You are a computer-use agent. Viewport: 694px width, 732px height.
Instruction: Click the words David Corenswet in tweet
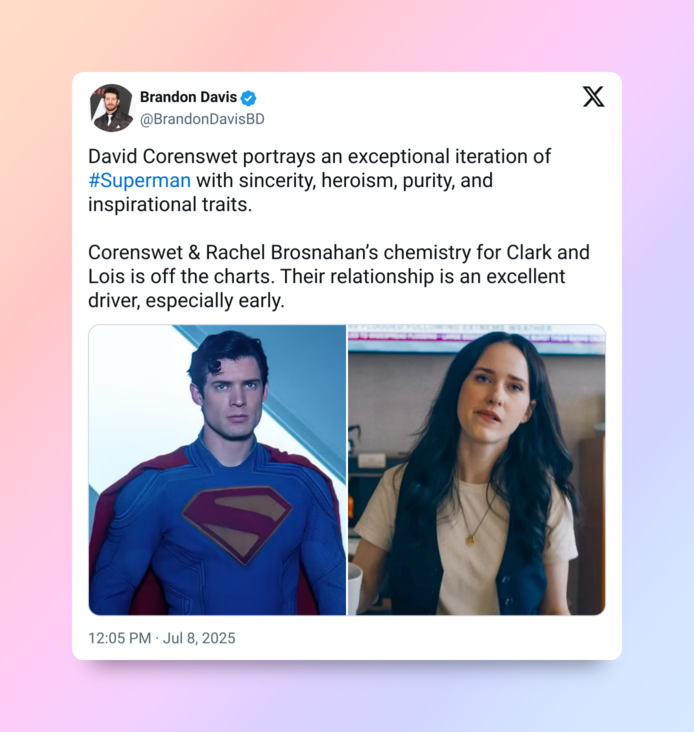pyautogui.click(x=163, y=156)
